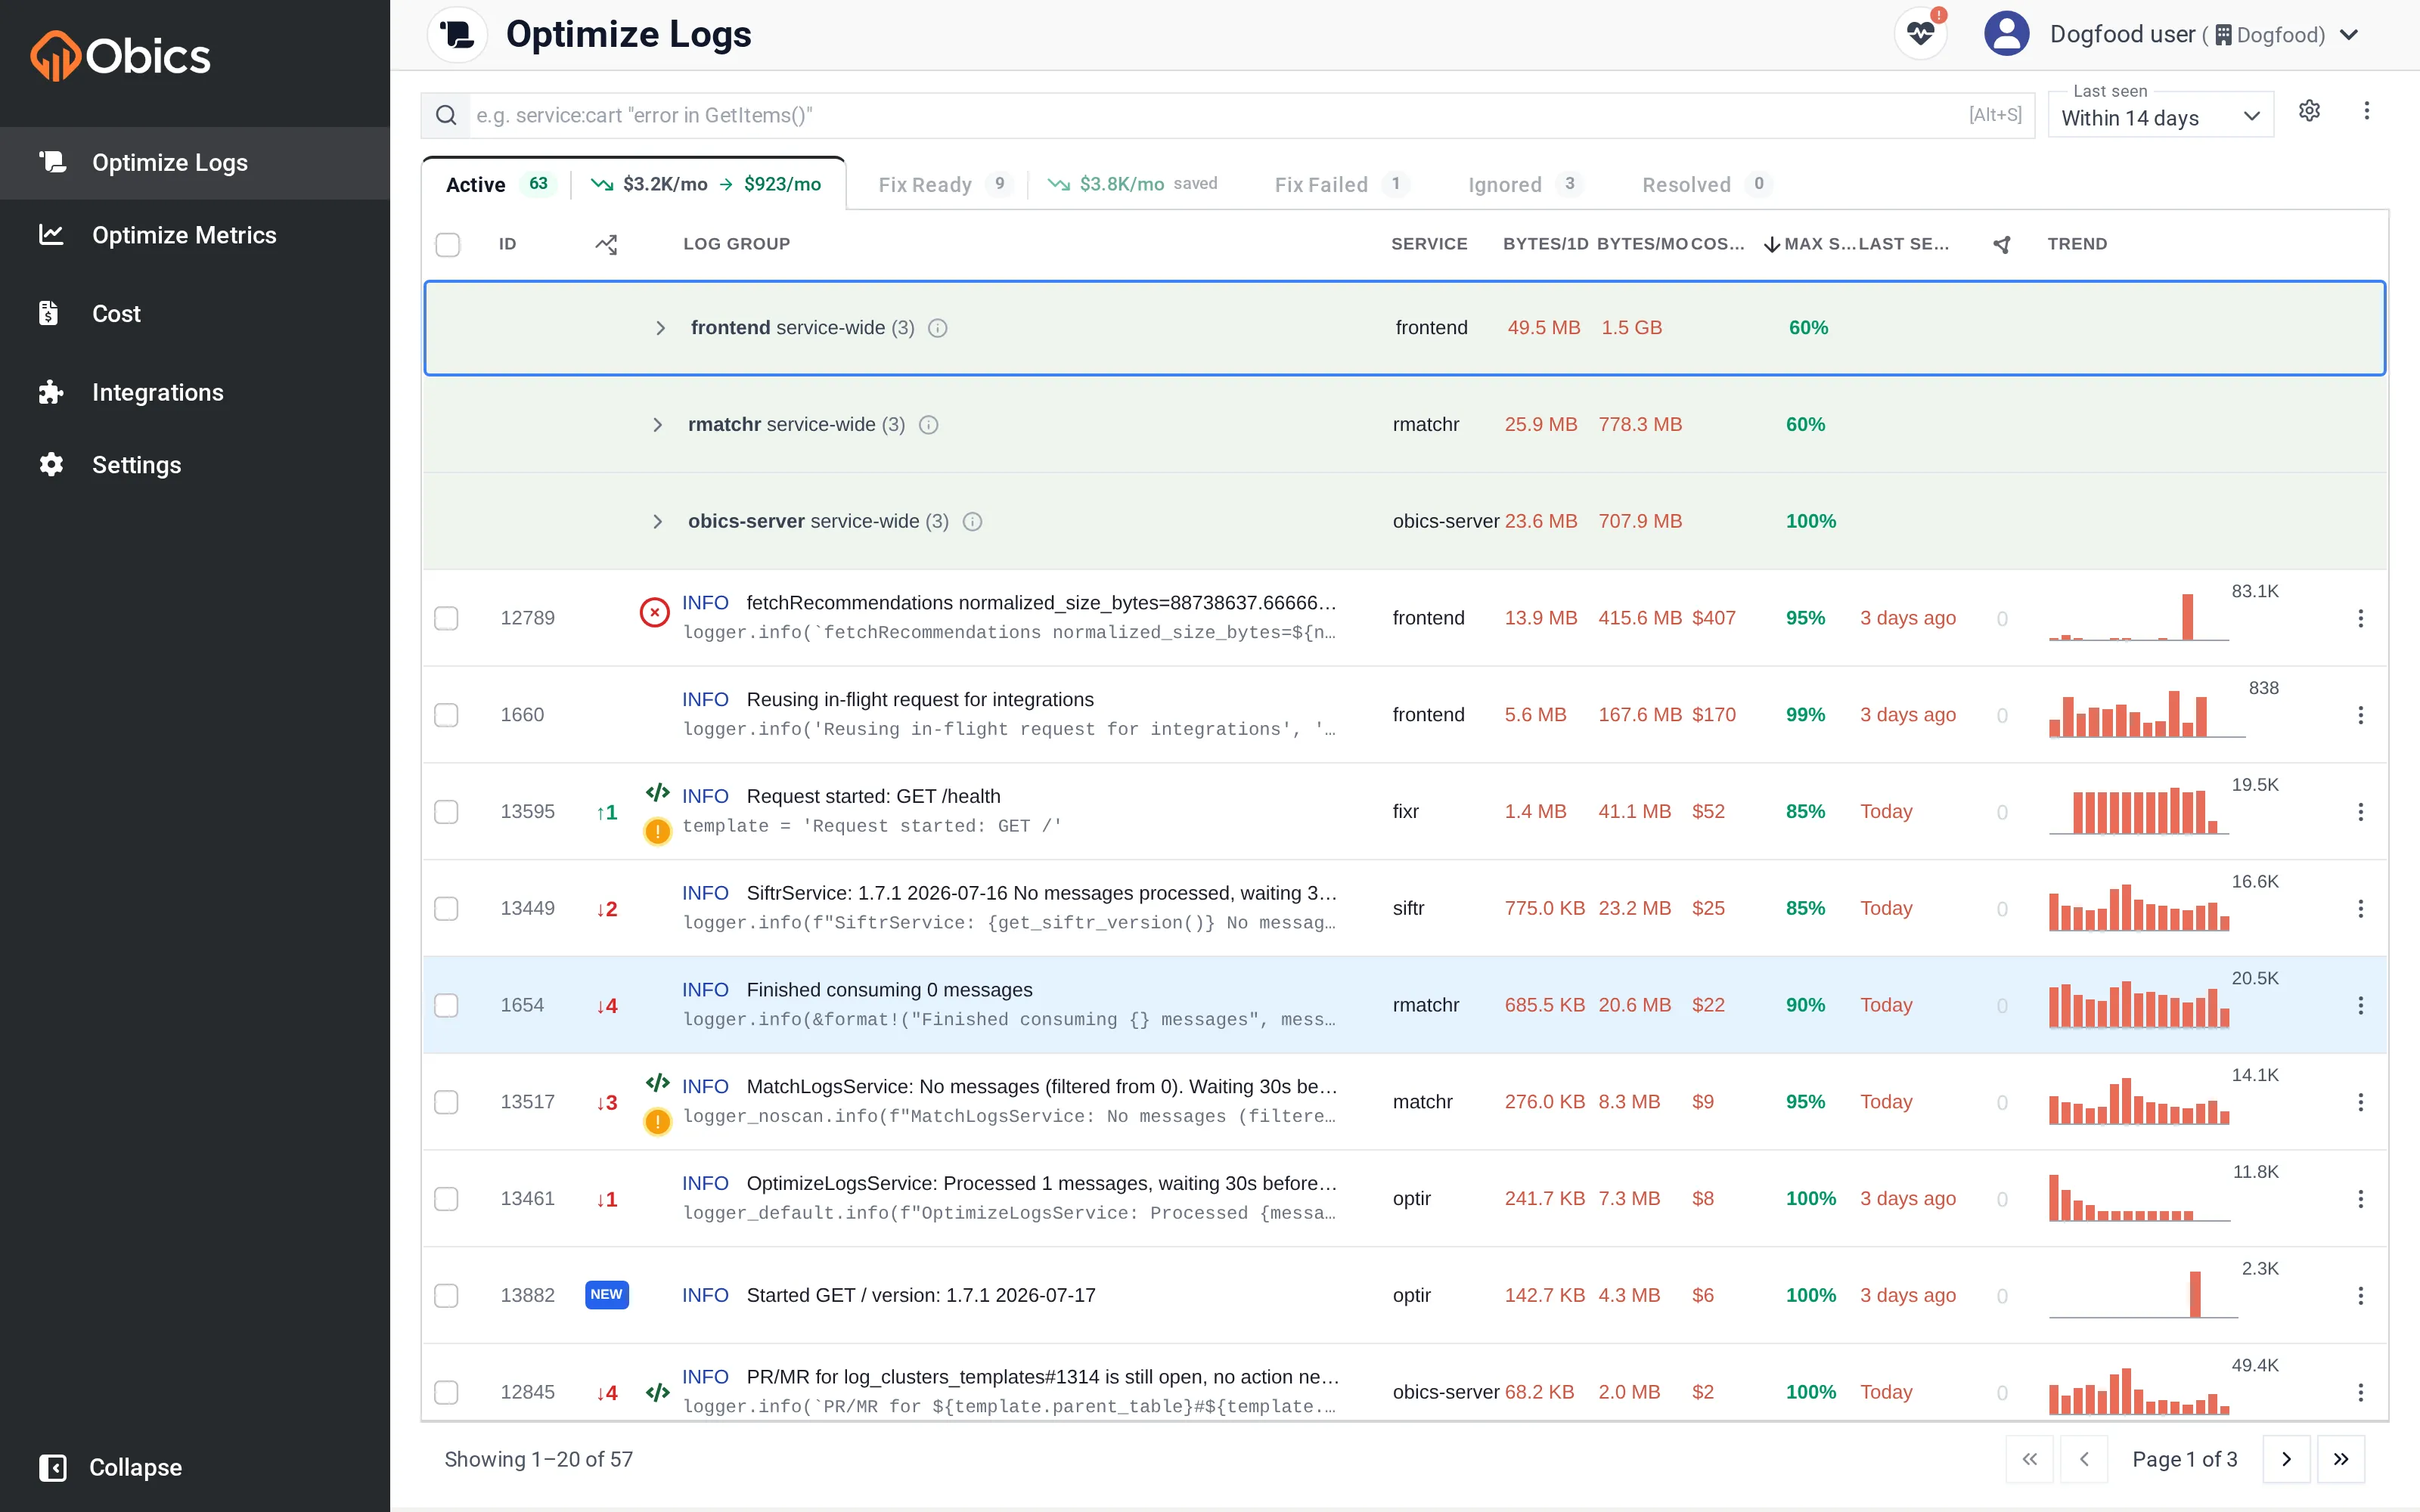Open the toolbar more-options menu by search
The image size is (2420, 1512).
pyautogui.click(x=2366, y=111)
